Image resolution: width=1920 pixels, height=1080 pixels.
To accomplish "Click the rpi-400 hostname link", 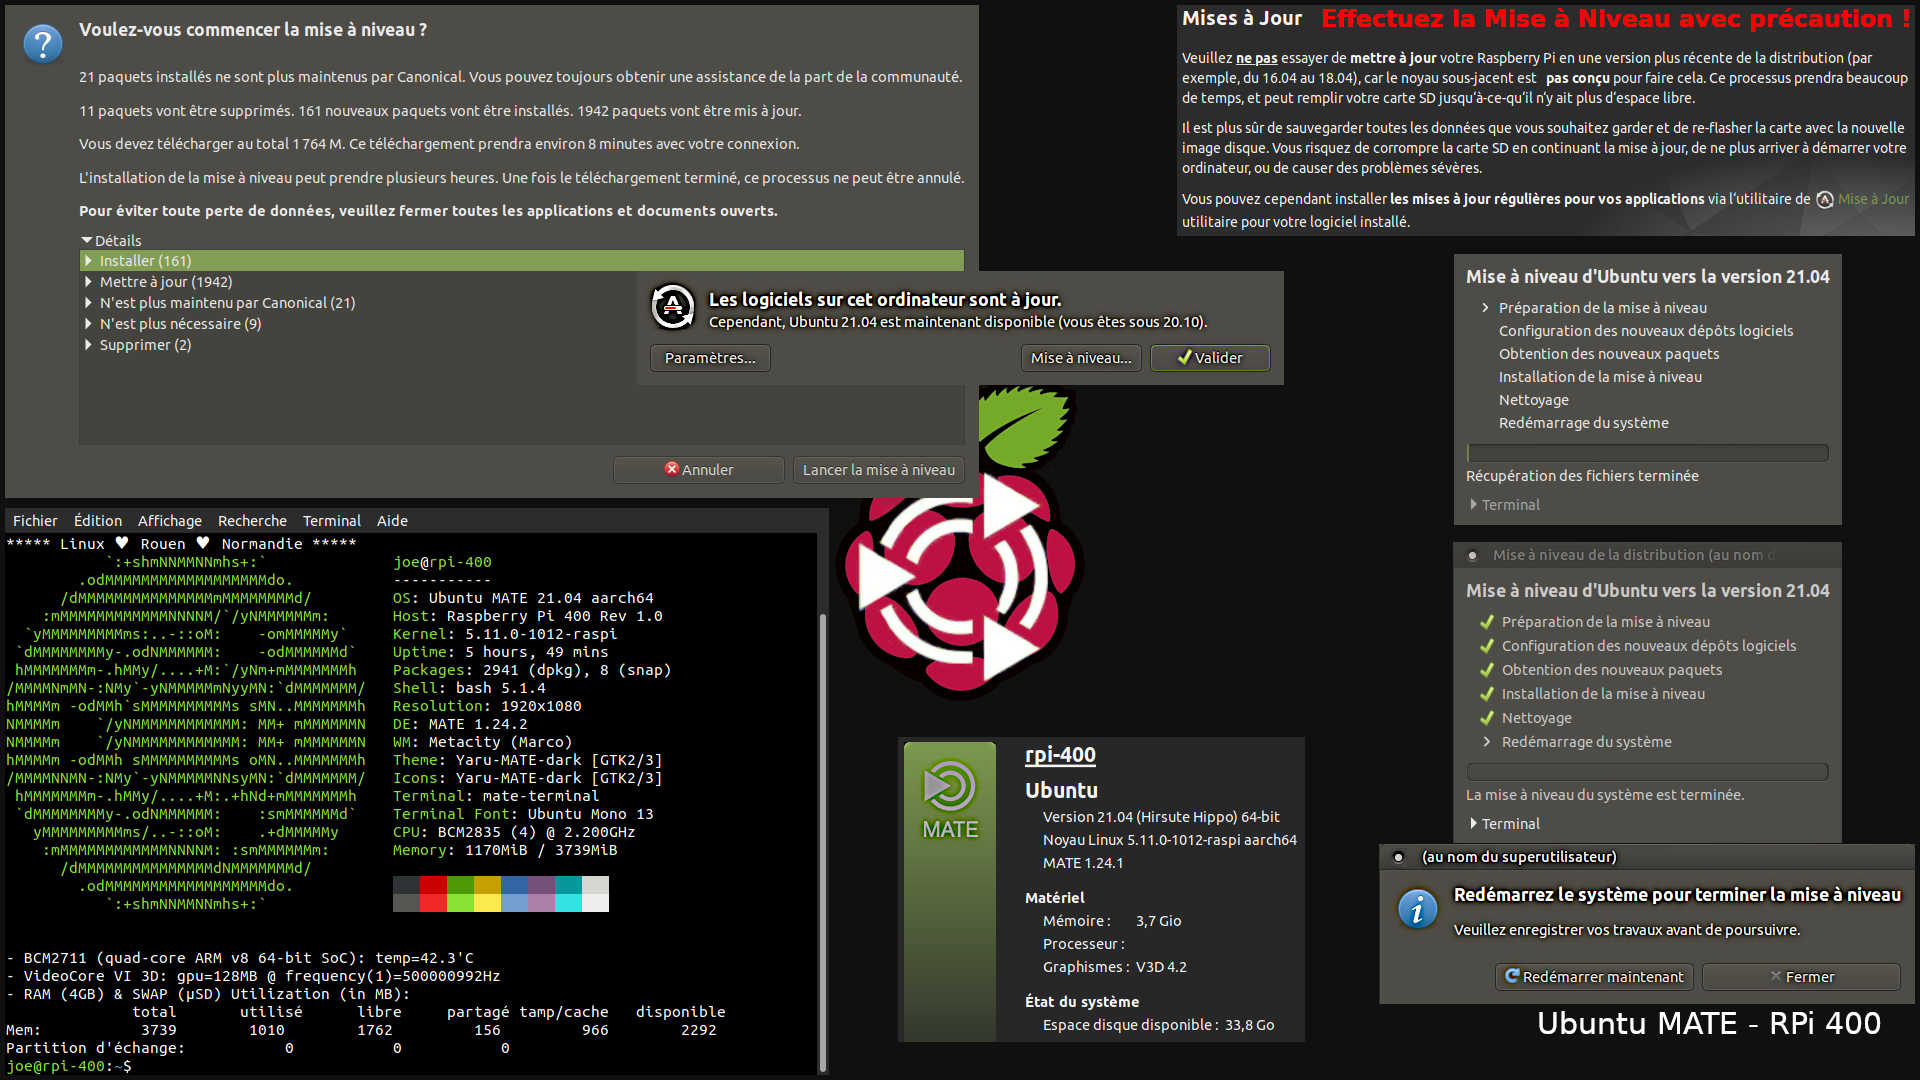I will 1060,755.
